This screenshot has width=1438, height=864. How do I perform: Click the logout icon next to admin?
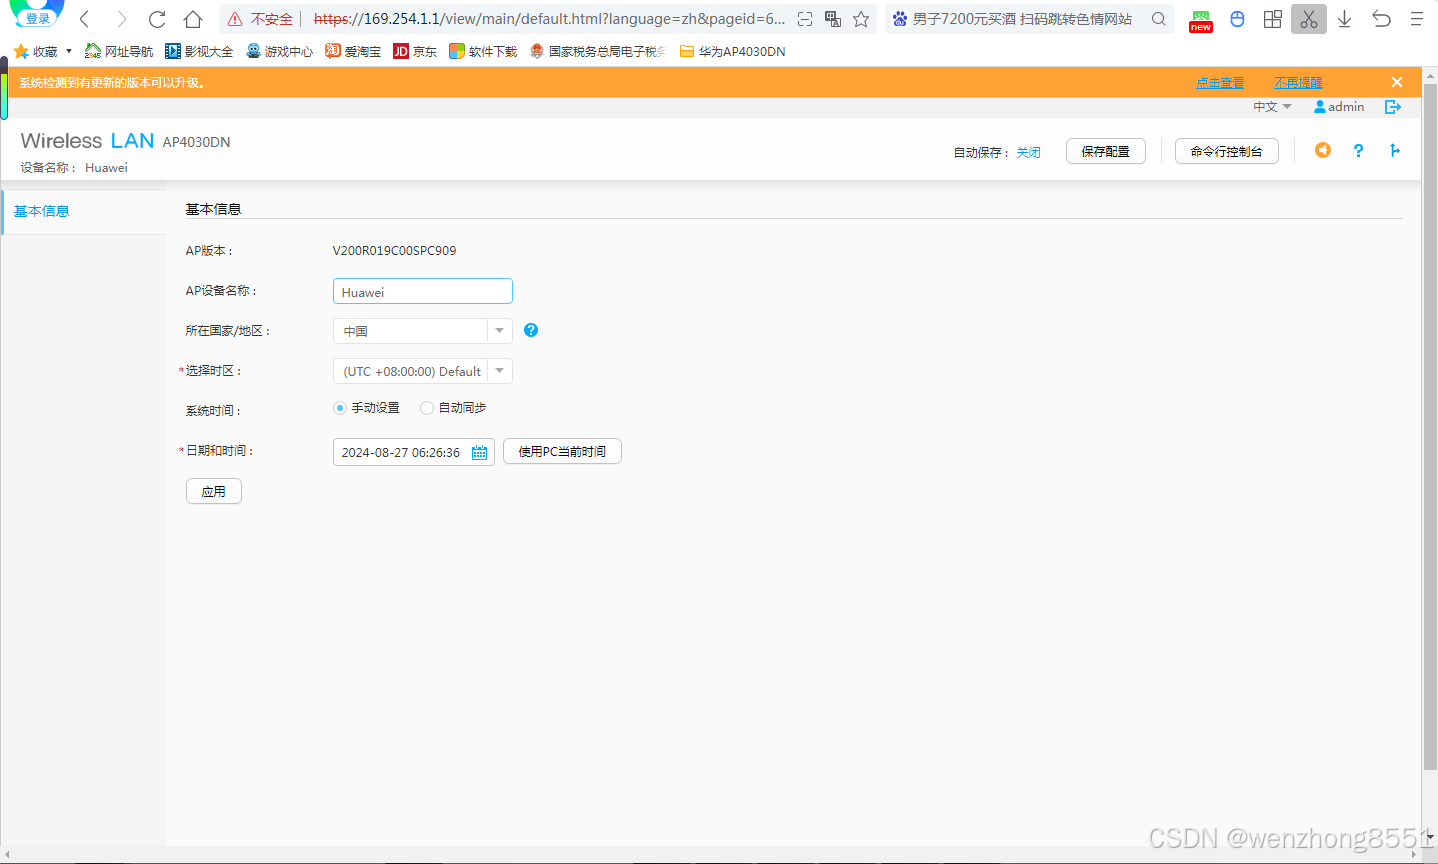point(1393,106)
